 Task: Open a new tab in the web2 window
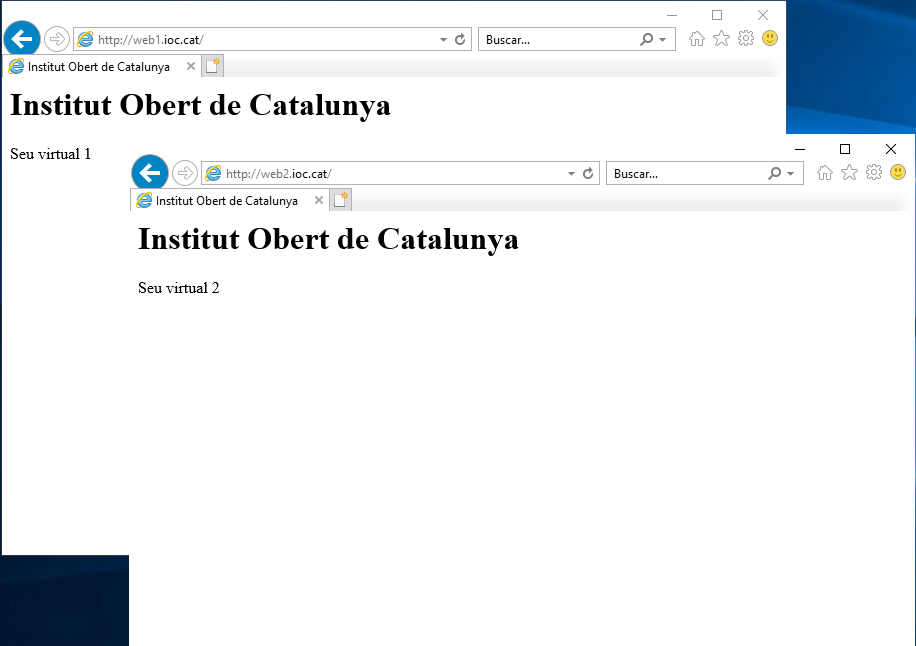(341, 201)
